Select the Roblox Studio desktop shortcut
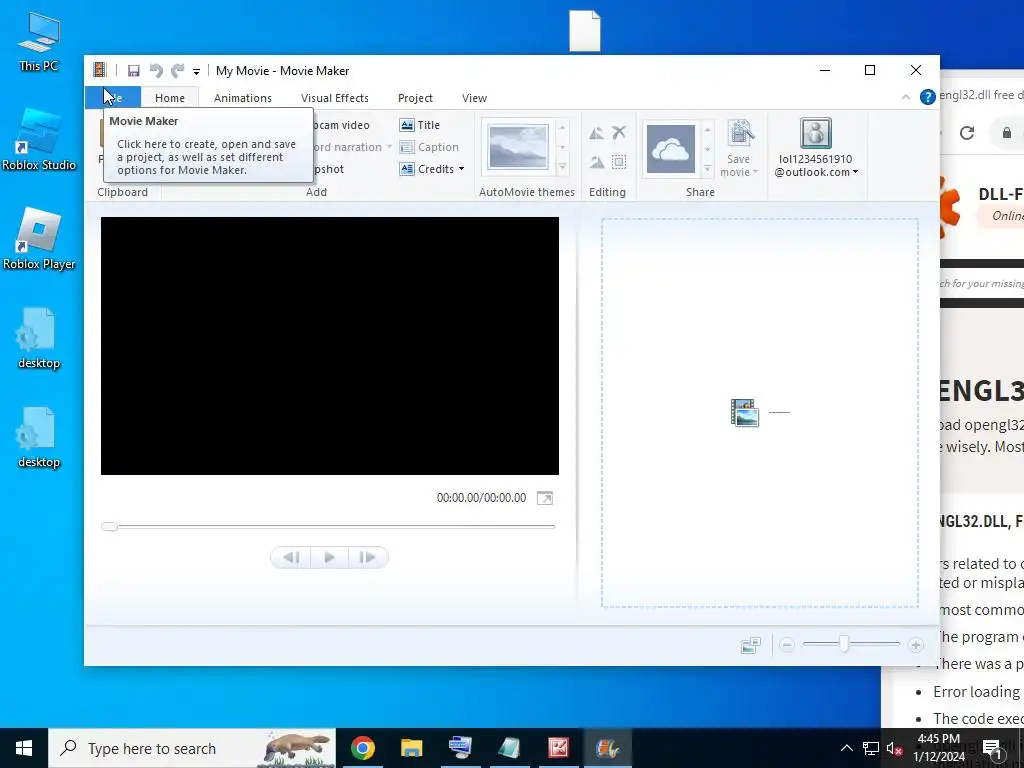This screenshot has width=1024, height=768. click(x=39, y=140)
